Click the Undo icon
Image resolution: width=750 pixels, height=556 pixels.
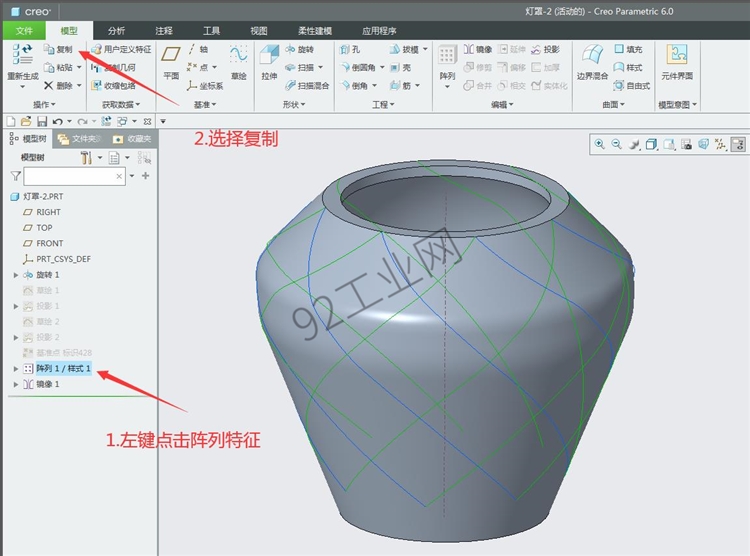[x=57, y=121]
